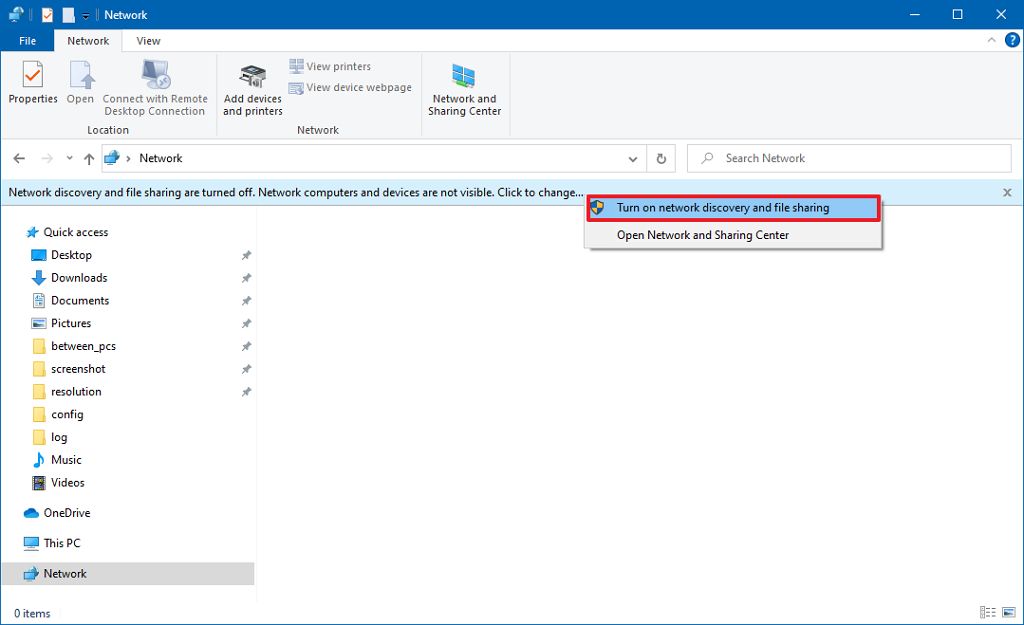Click the 0 items status text
1024x625 pixels.
pyautogui.click(x=32, y=613)
